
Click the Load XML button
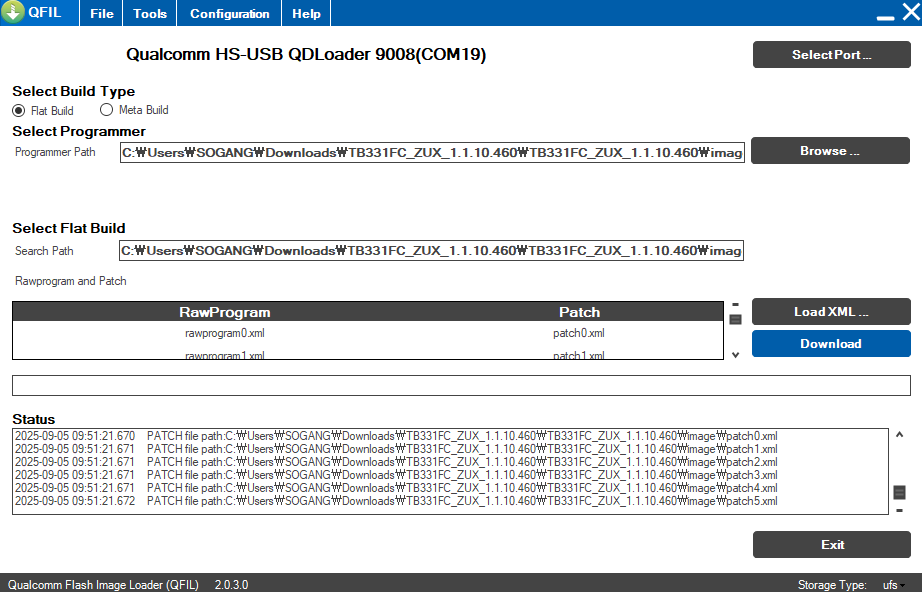coord(831,312)
